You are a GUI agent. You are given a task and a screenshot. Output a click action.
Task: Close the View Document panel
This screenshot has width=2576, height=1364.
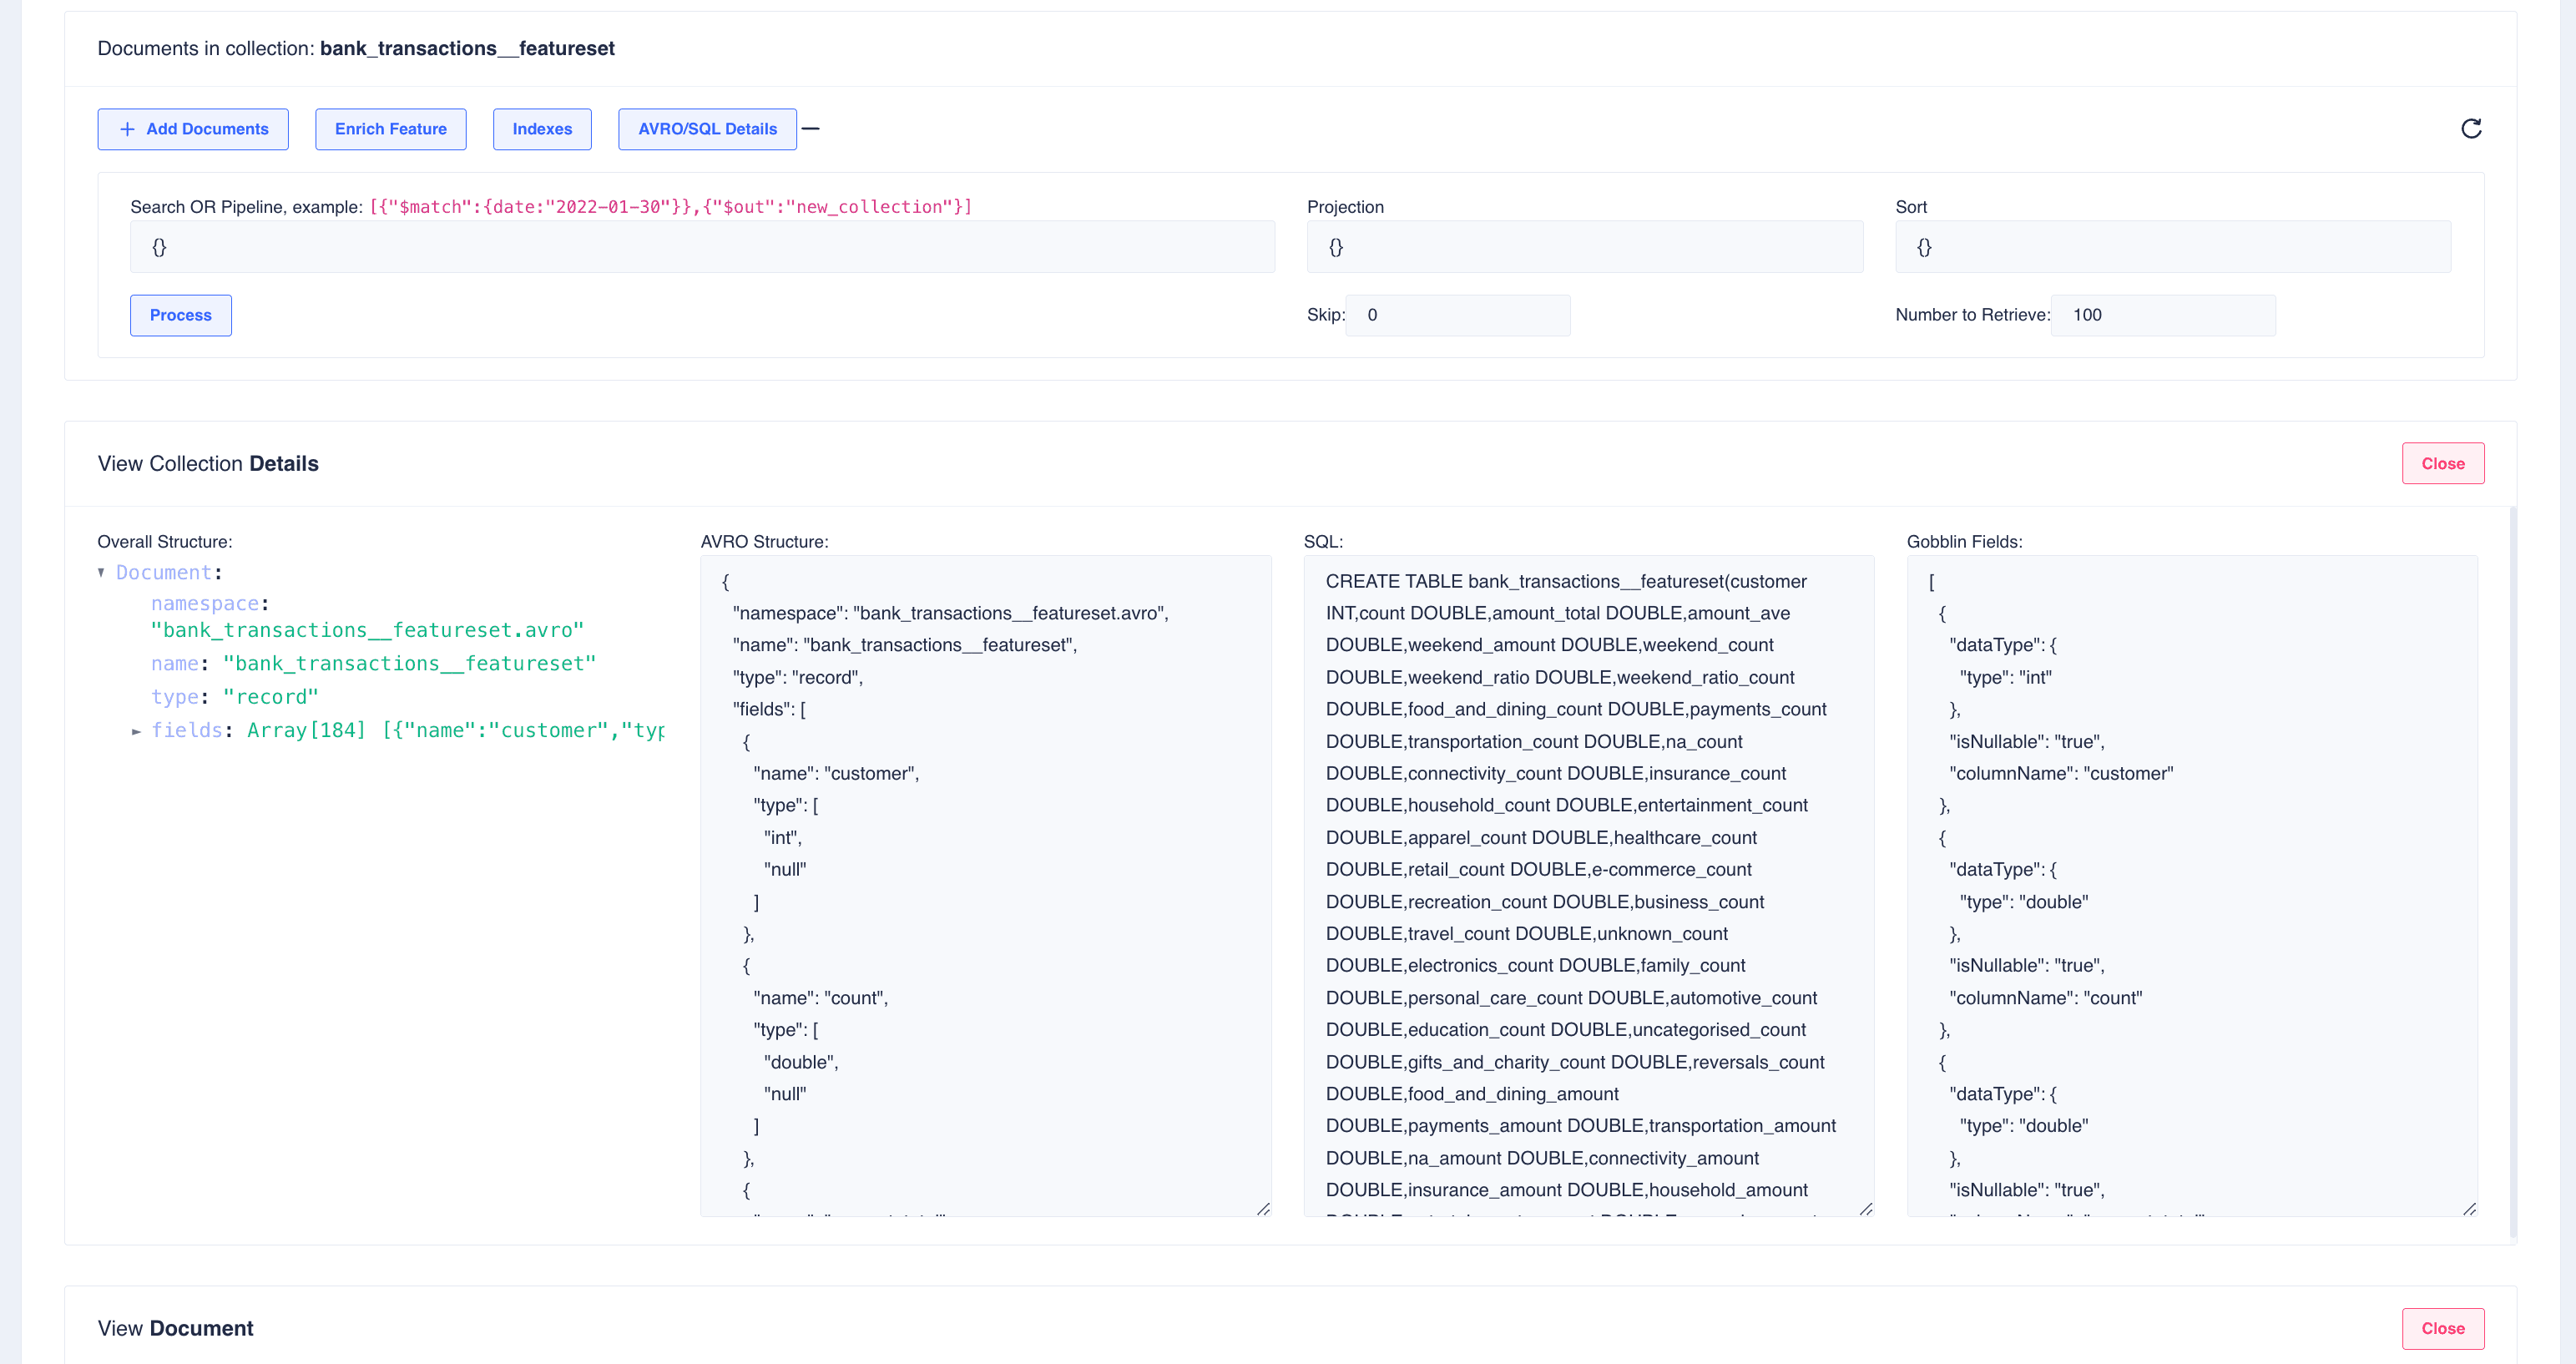pyautogui.click(x=2442, y=1328)
